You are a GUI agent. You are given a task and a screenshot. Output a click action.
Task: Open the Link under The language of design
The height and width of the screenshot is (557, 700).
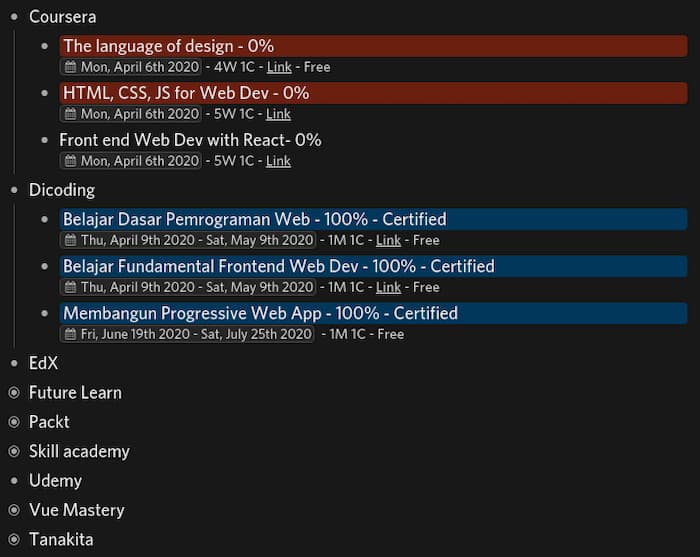(279, 67)
